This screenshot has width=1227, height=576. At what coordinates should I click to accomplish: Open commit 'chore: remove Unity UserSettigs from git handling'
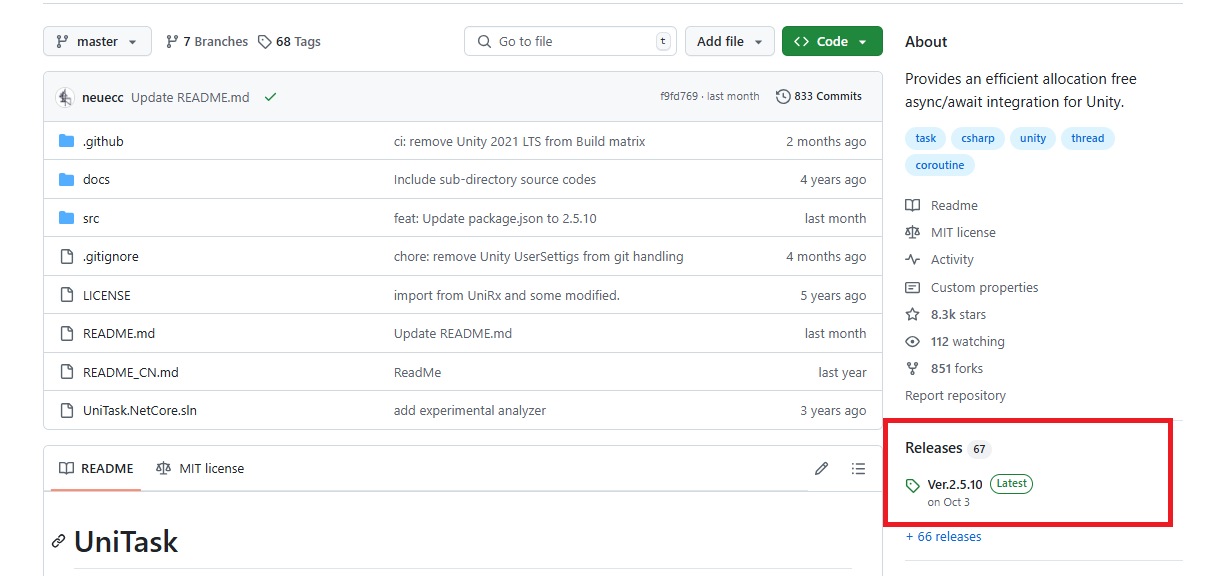pos(539,257)
